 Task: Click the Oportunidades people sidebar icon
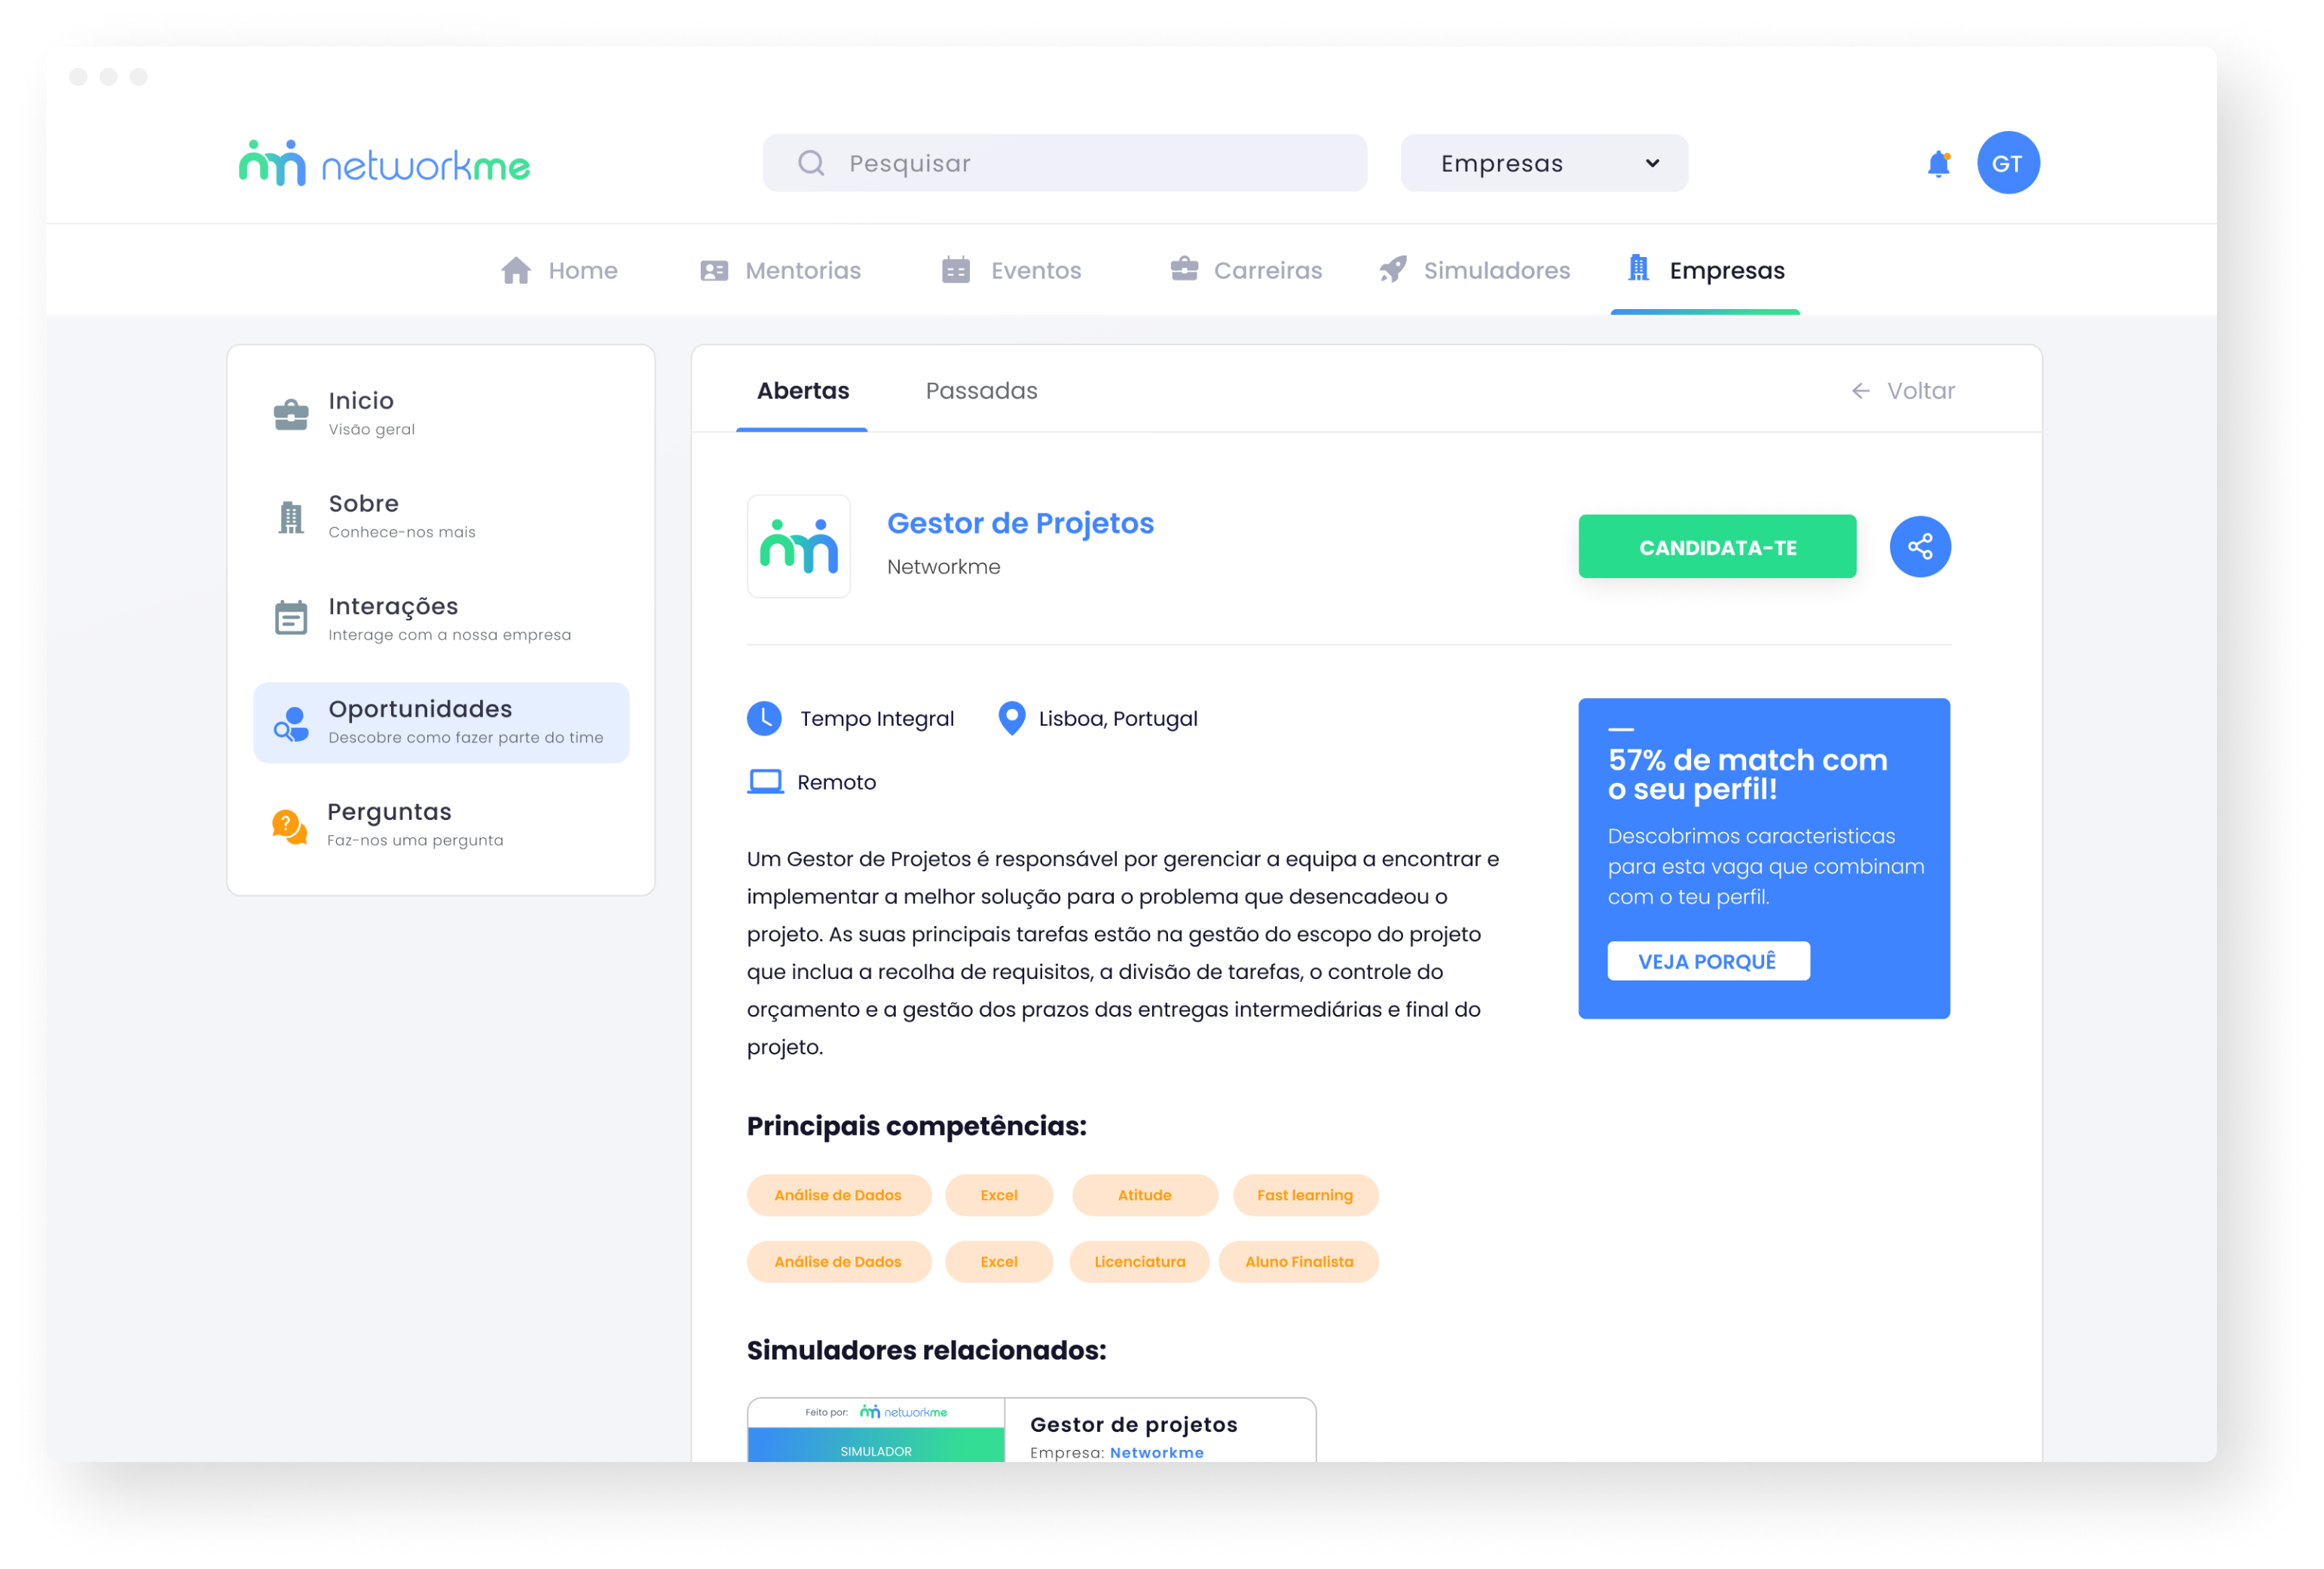[291, 723]
